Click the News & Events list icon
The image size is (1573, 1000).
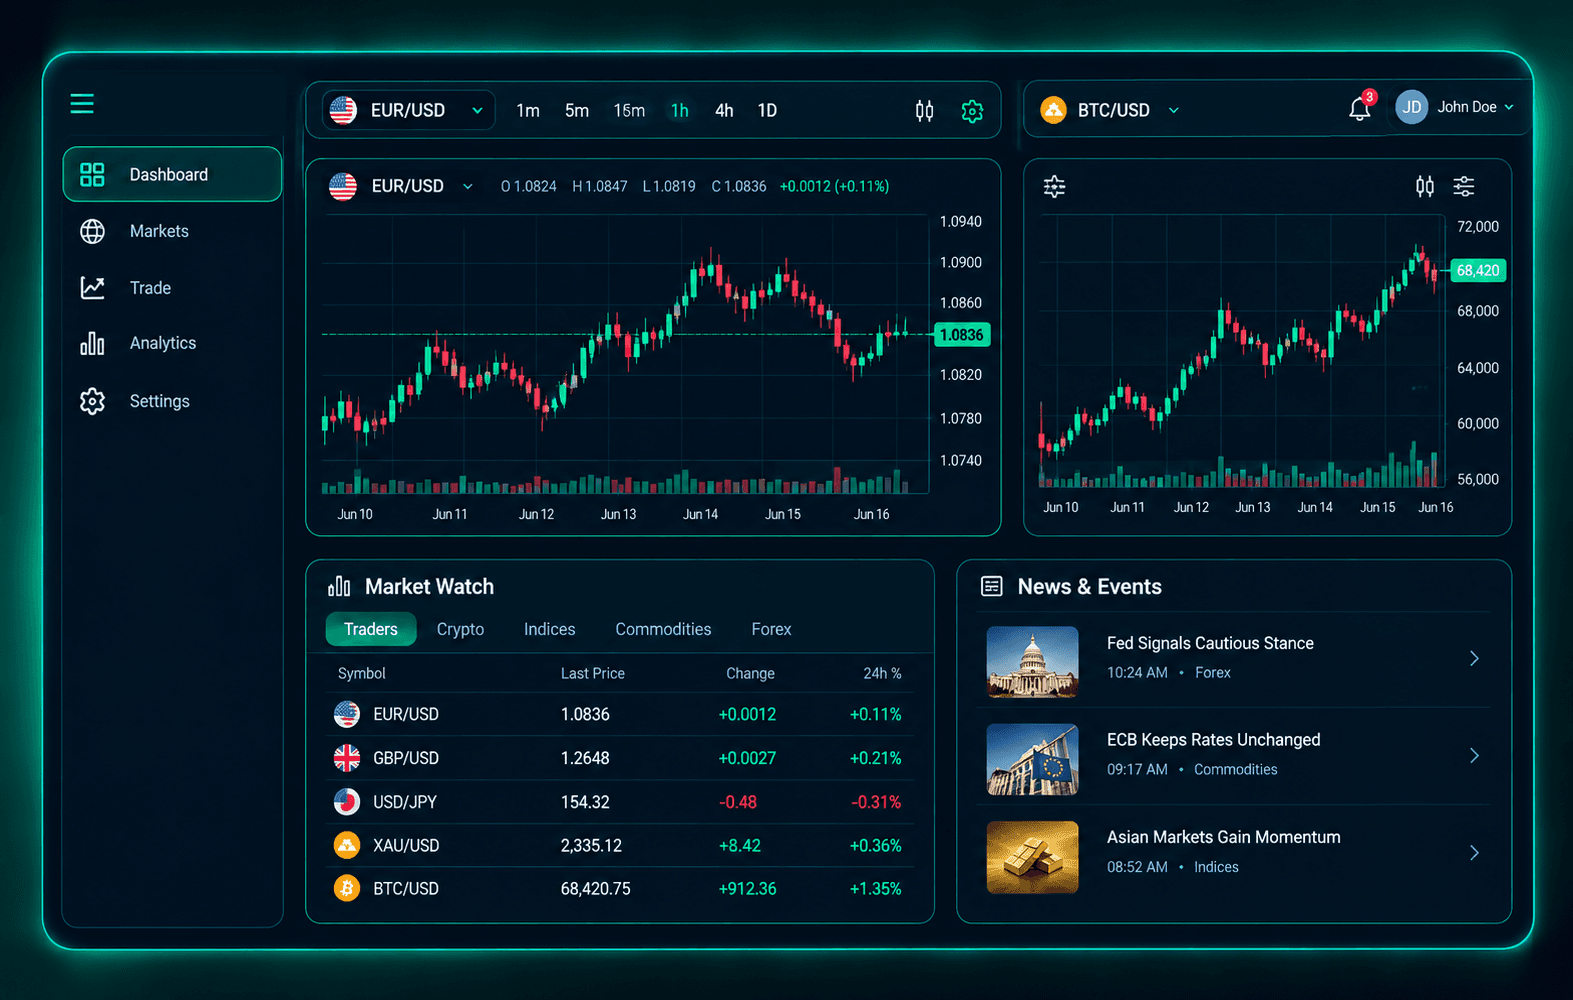pos(991,586)
